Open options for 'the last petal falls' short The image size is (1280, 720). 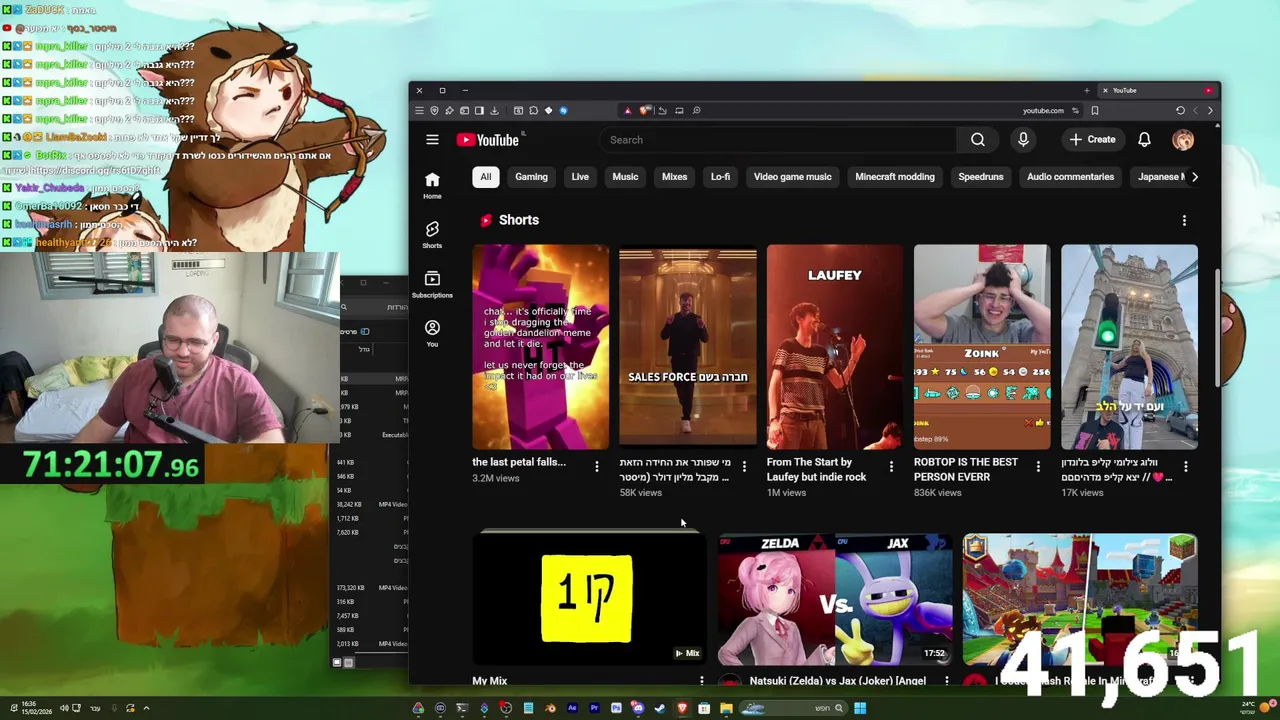click(x=596, y=466)
